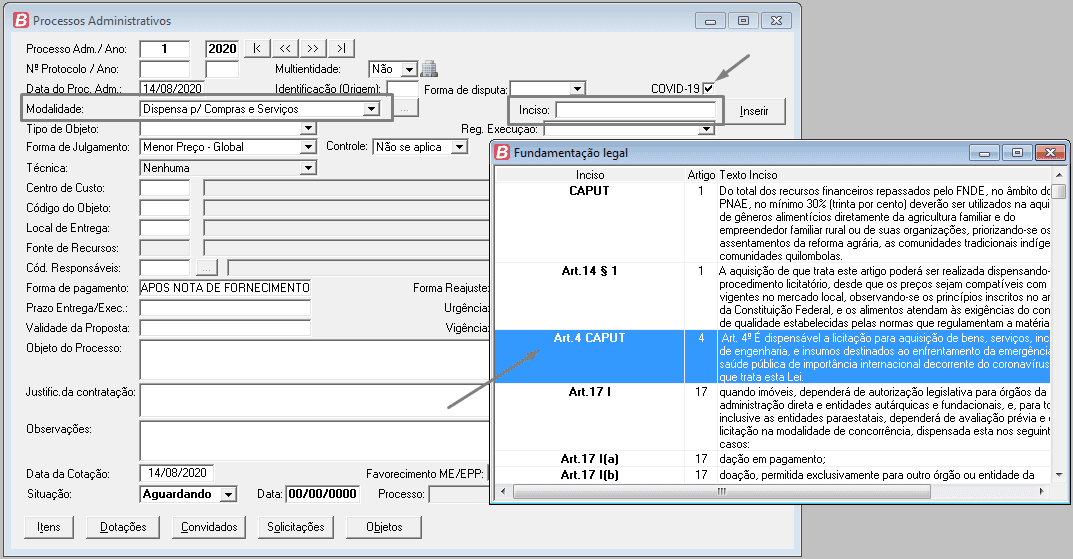Expand the Modalidade dropdown
This screenshot has height=559, width=1073.
tap(371, 109)
